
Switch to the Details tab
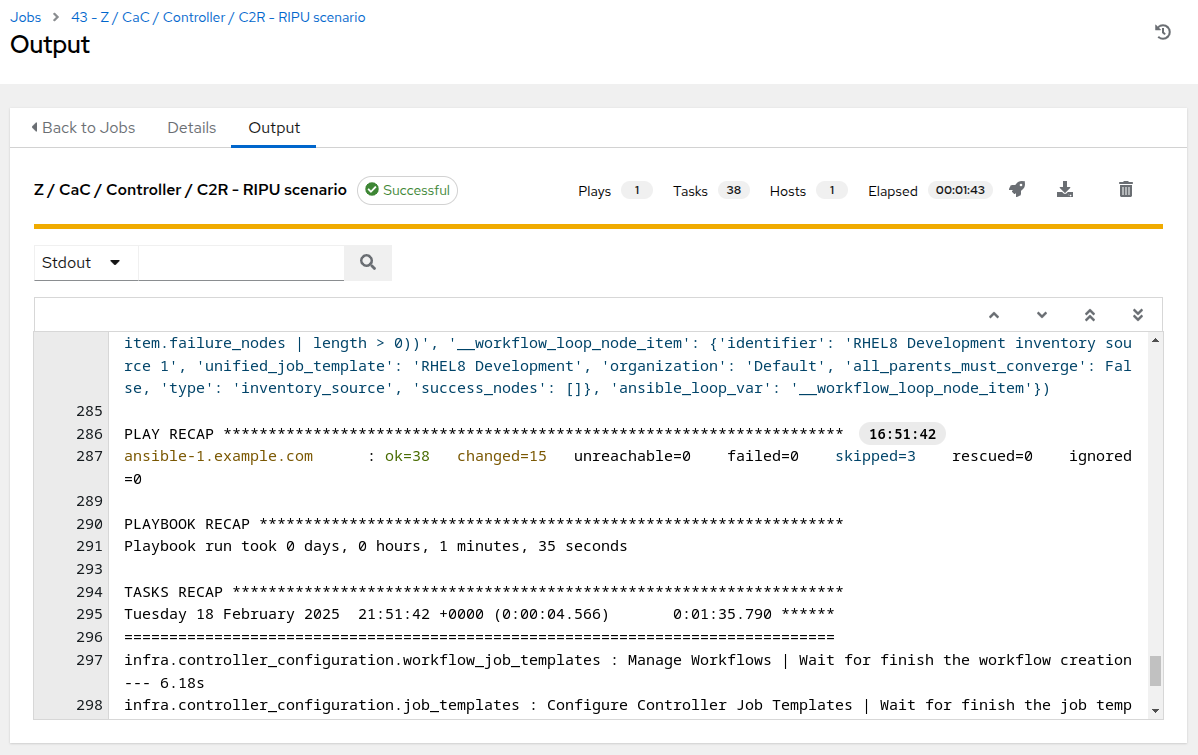coord(192,128)
